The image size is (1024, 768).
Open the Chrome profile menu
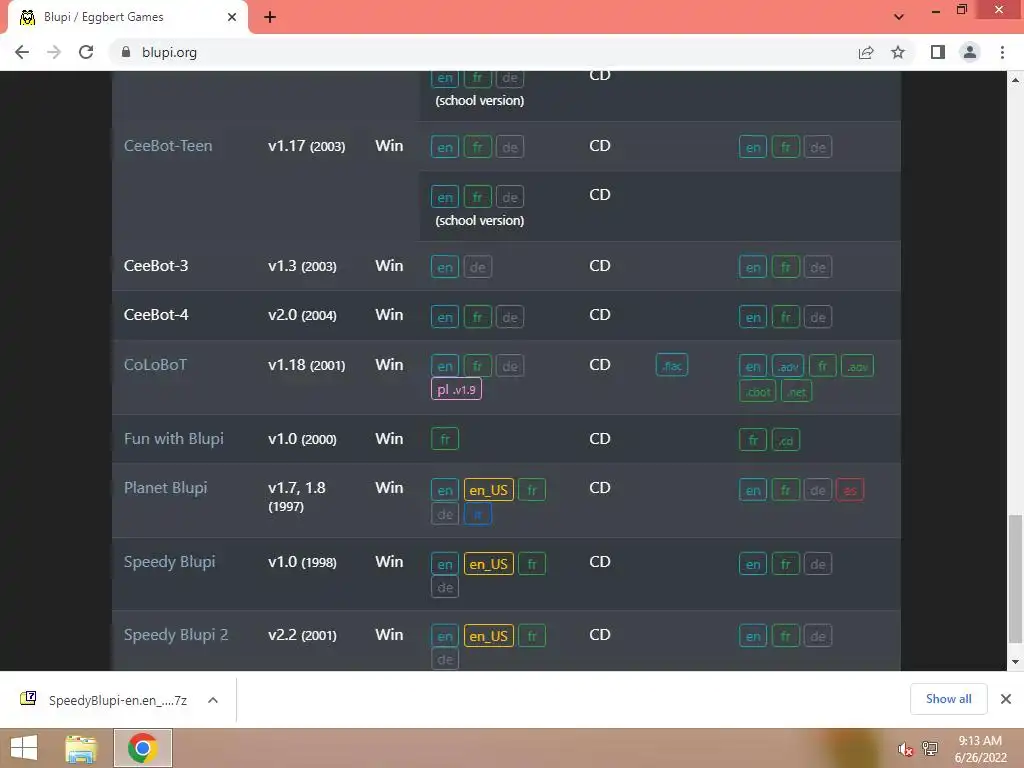970,52
